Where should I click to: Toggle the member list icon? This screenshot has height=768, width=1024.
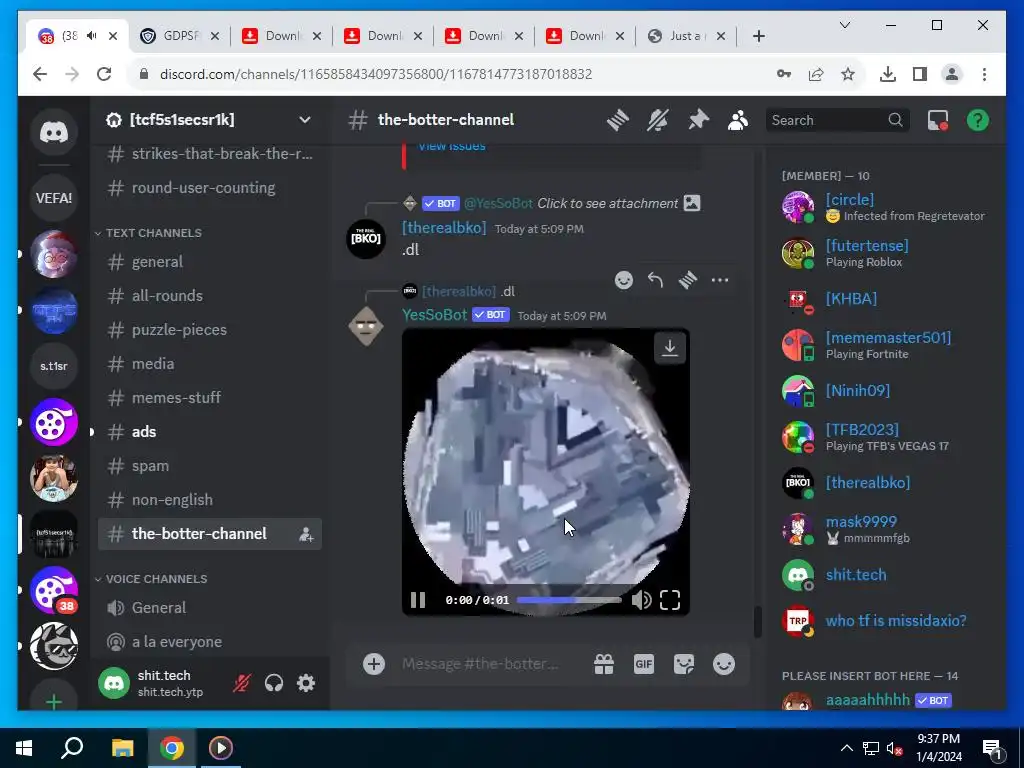[x=738, y=120]
